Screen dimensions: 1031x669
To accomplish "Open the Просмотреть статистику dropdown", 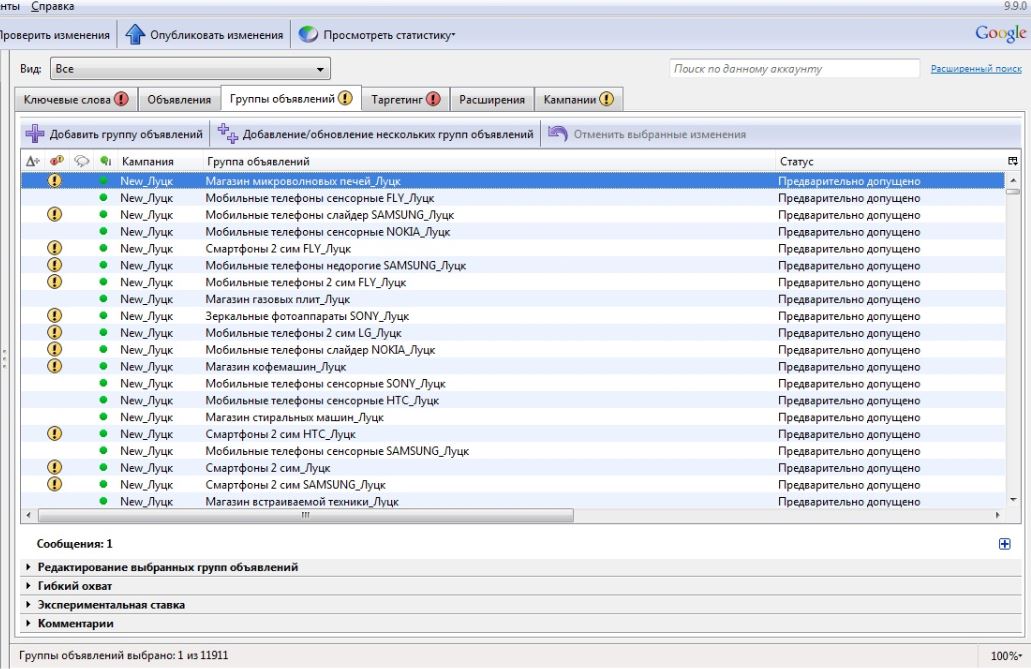I will tap(377, 35).
